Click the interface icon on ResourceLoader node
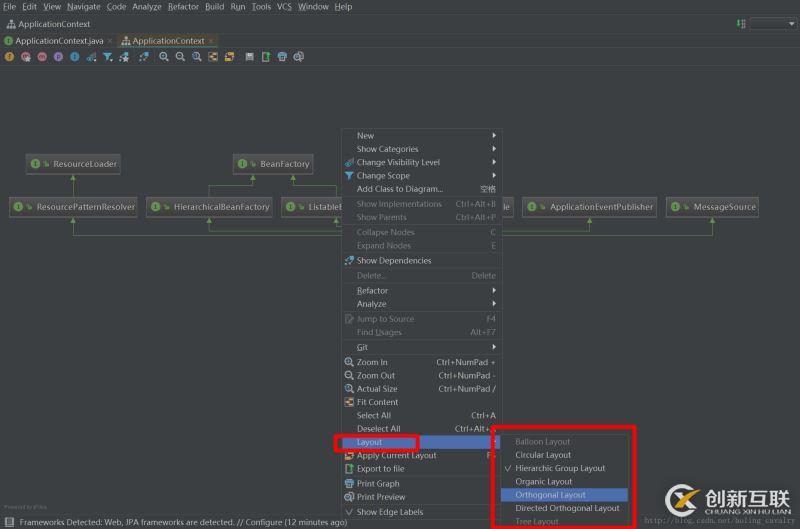800x529 pixels. 35,164
